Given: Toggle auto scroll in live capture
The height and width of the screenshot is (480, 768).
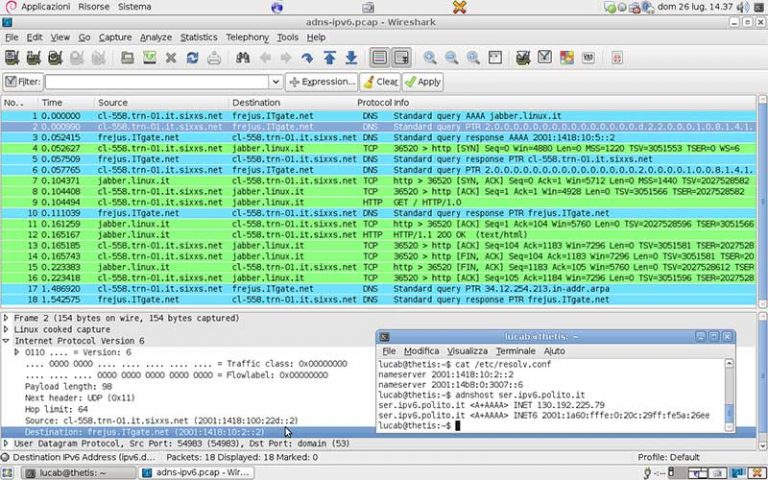Looking at the screenshot, I should (x=401, y=58).
